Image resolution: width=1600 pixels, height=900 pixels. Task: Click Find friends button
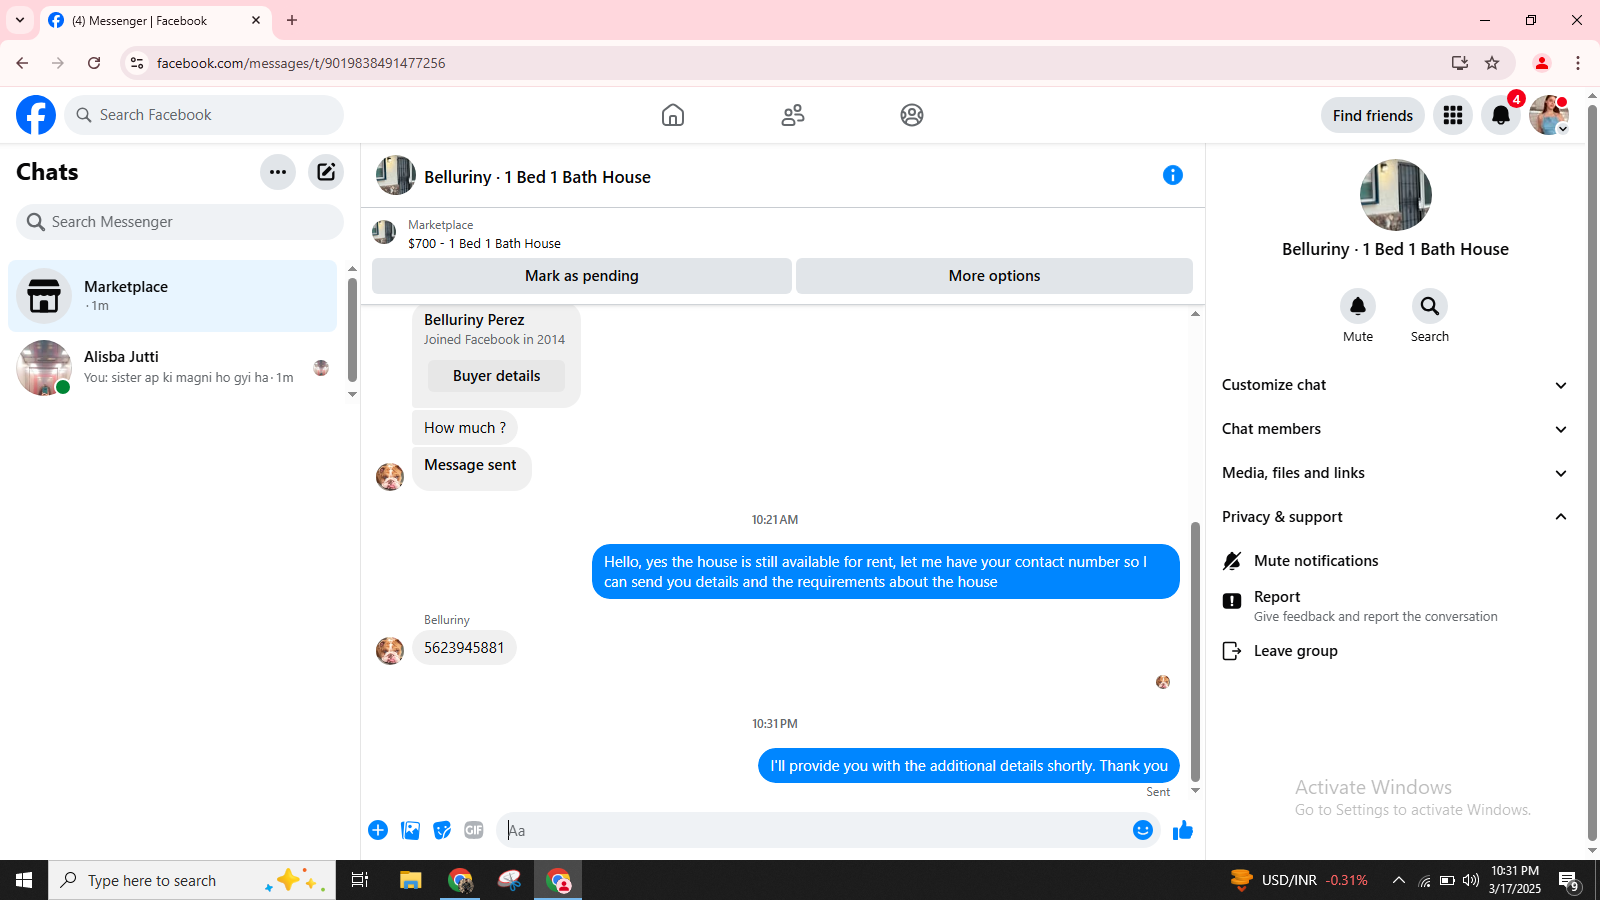pyautogui.click(x=1373, y=115)
